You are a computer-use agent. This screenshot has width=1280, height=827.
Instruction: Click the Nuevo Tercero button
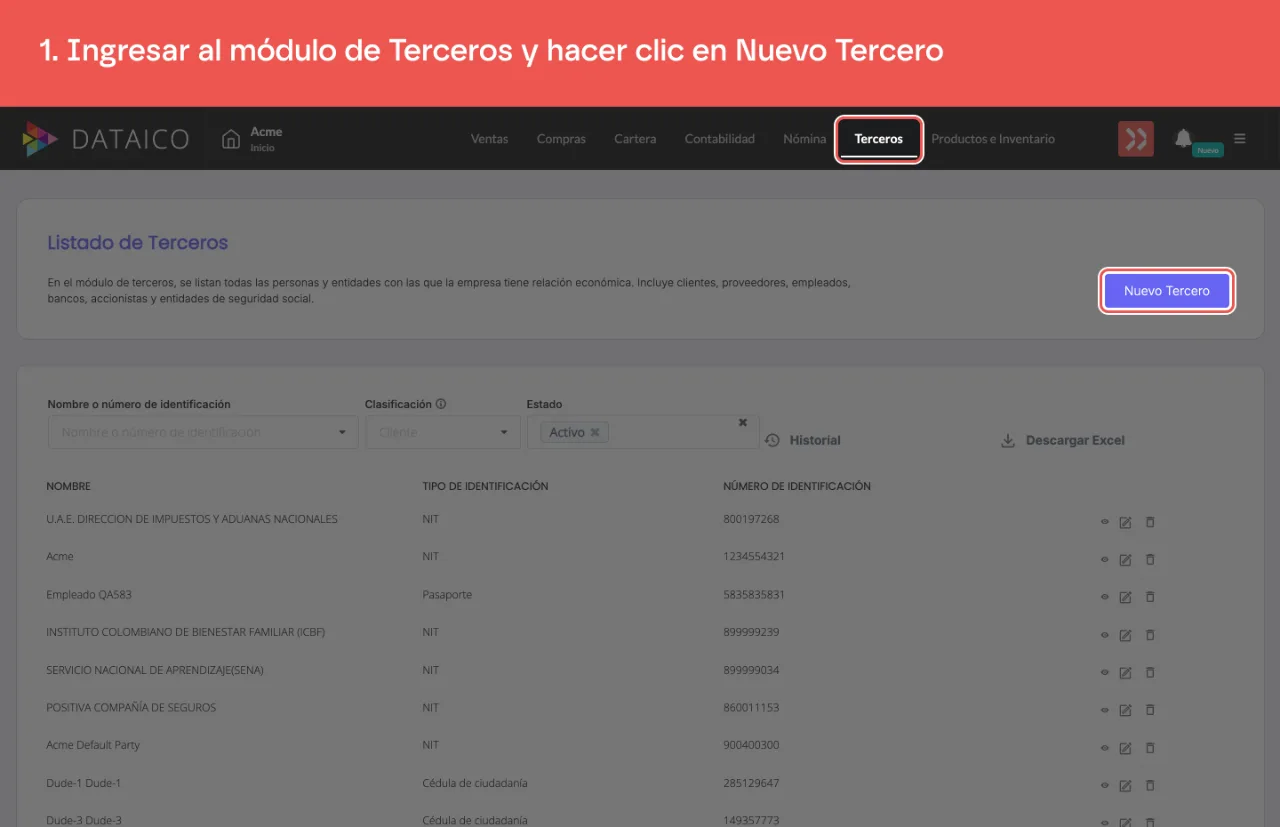pos(1167,291)
